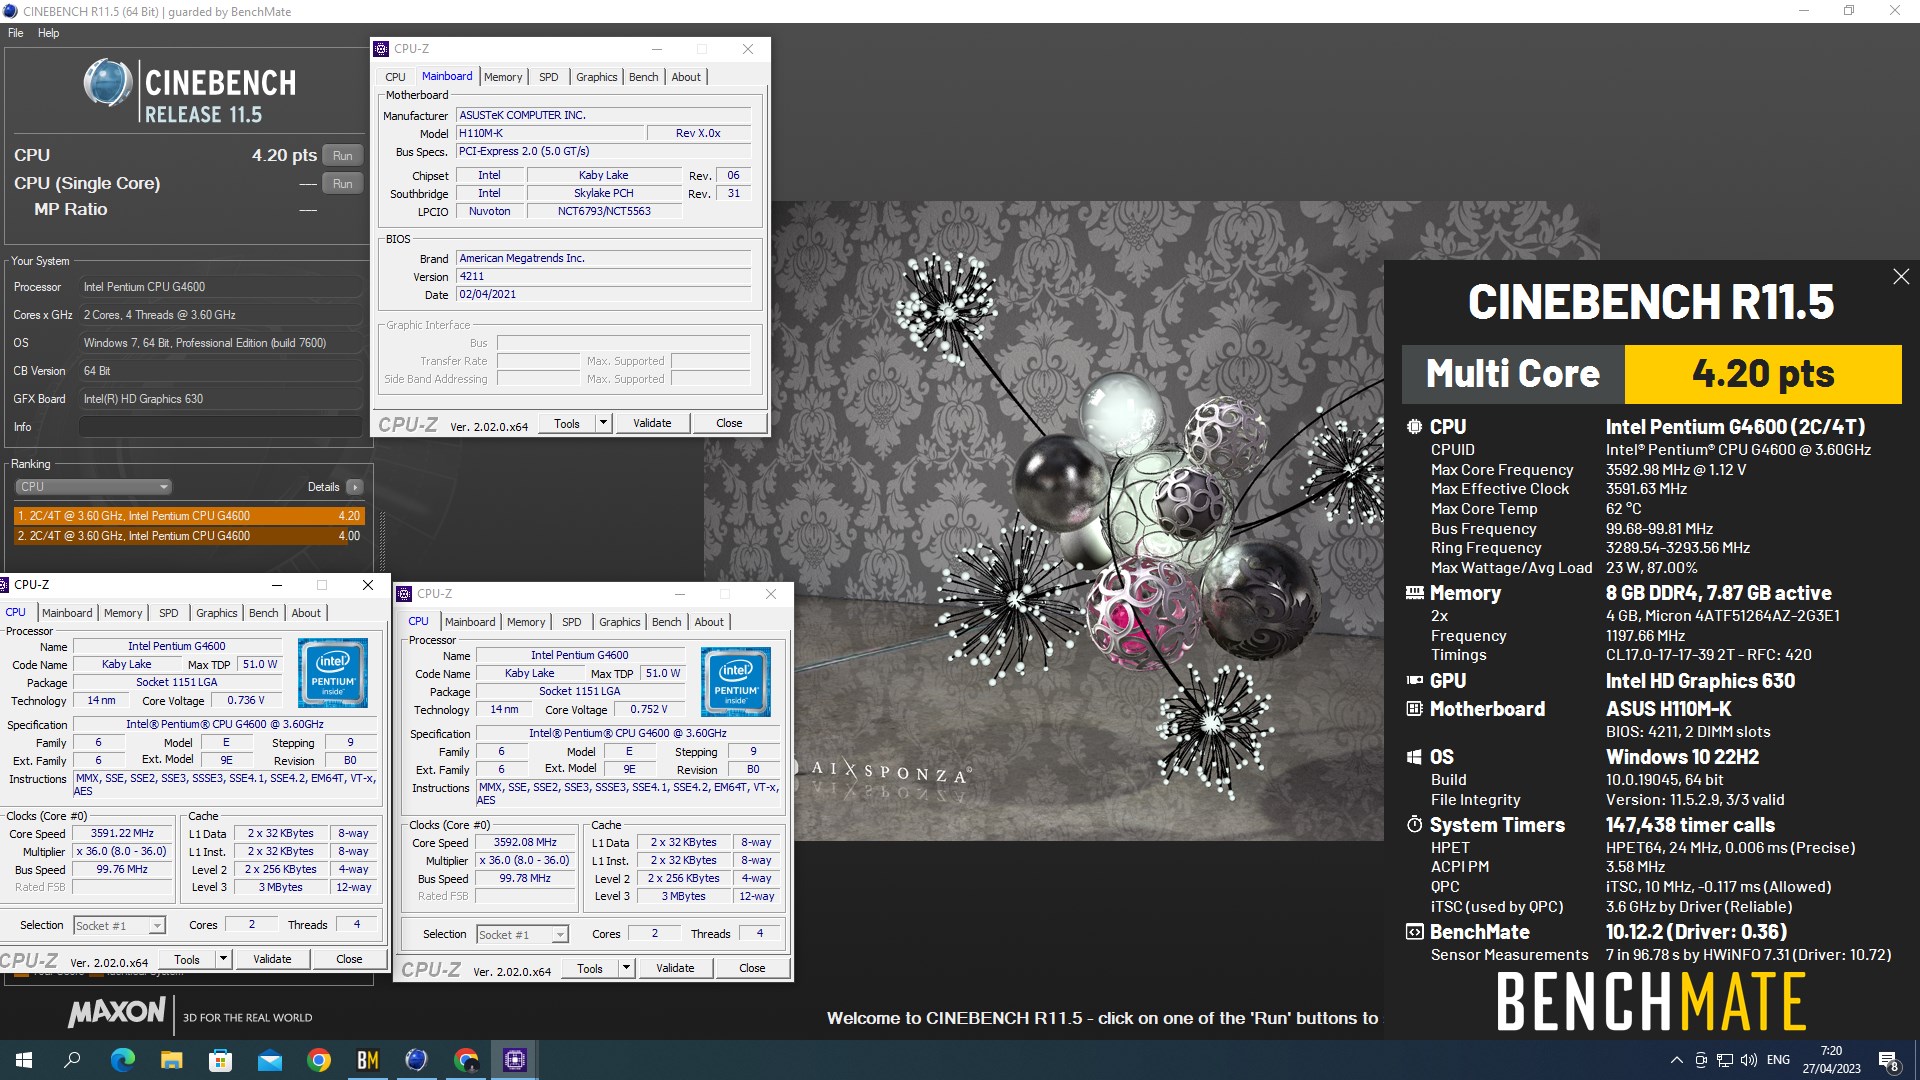Screen dimensions: 1920x1080
Task: Open Cinebench Help menu
Action: (x=49, y=33)
